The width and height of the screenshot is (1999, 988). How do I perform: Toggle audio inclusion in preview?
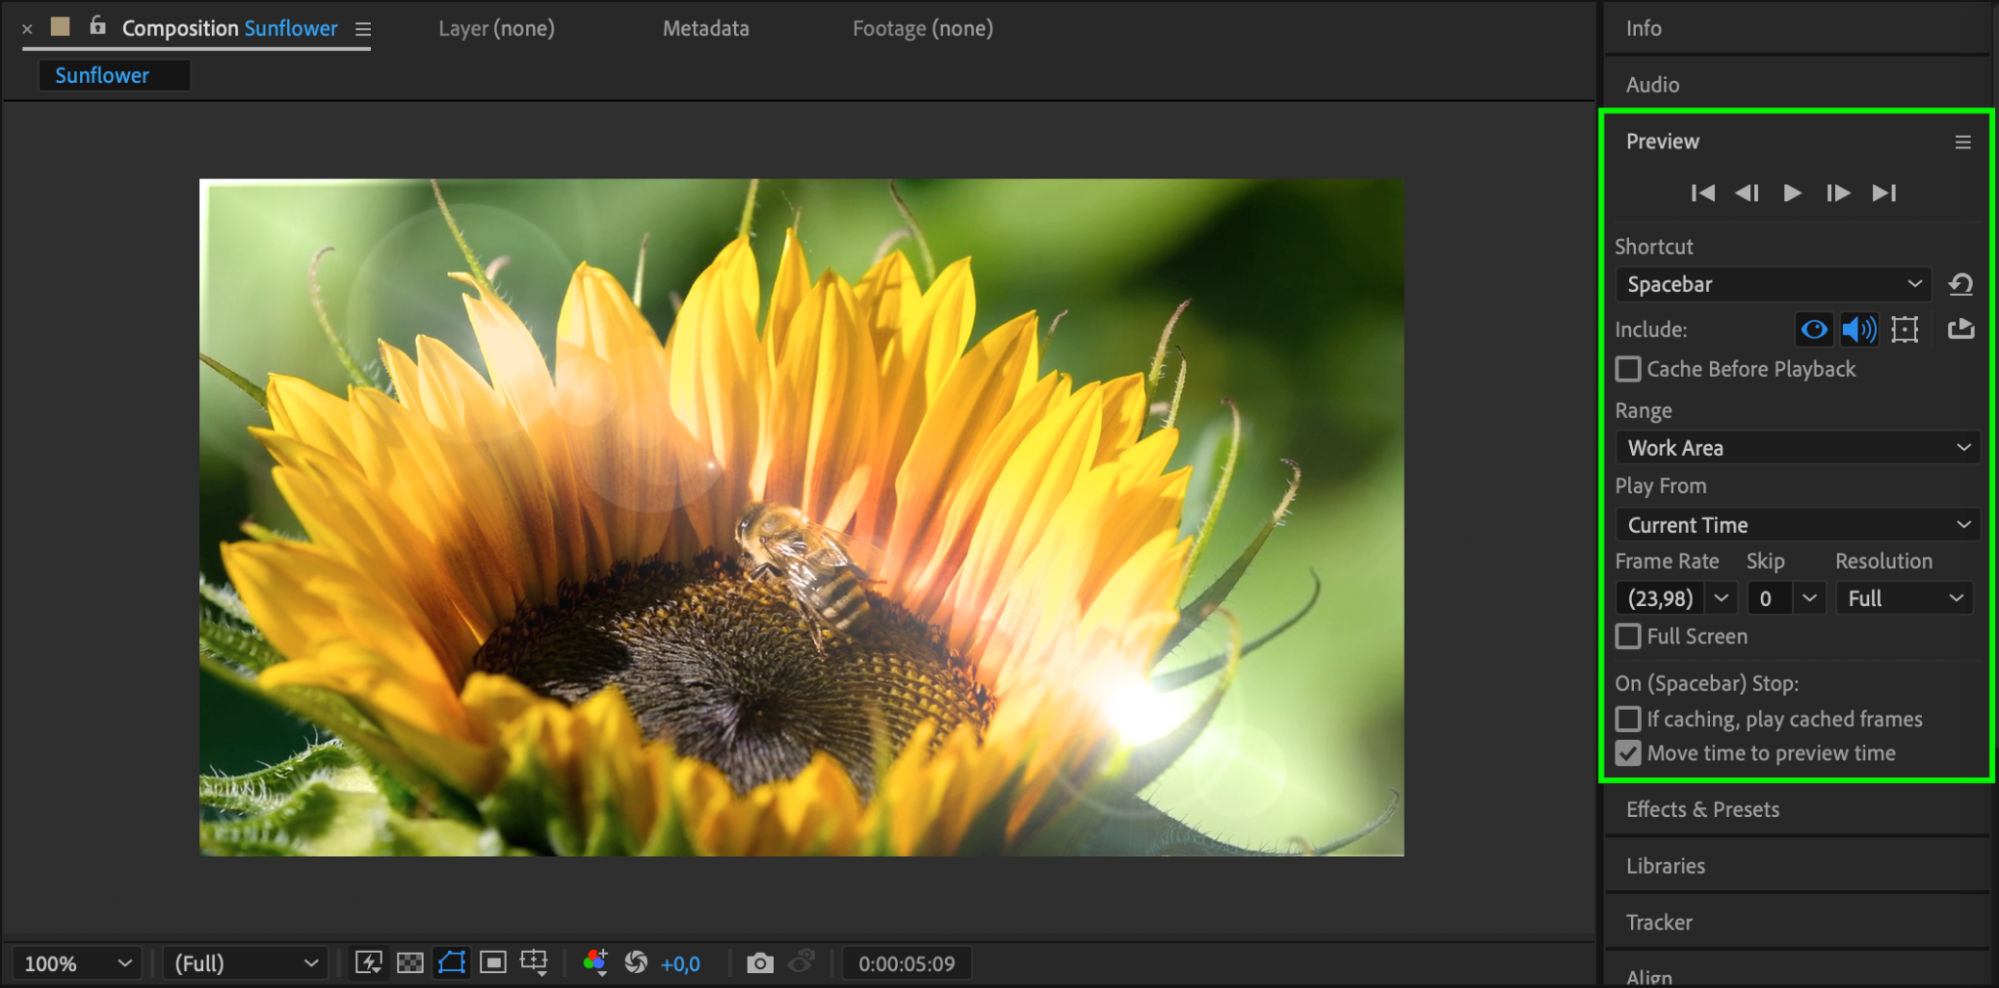click(x=1859, y=329)
